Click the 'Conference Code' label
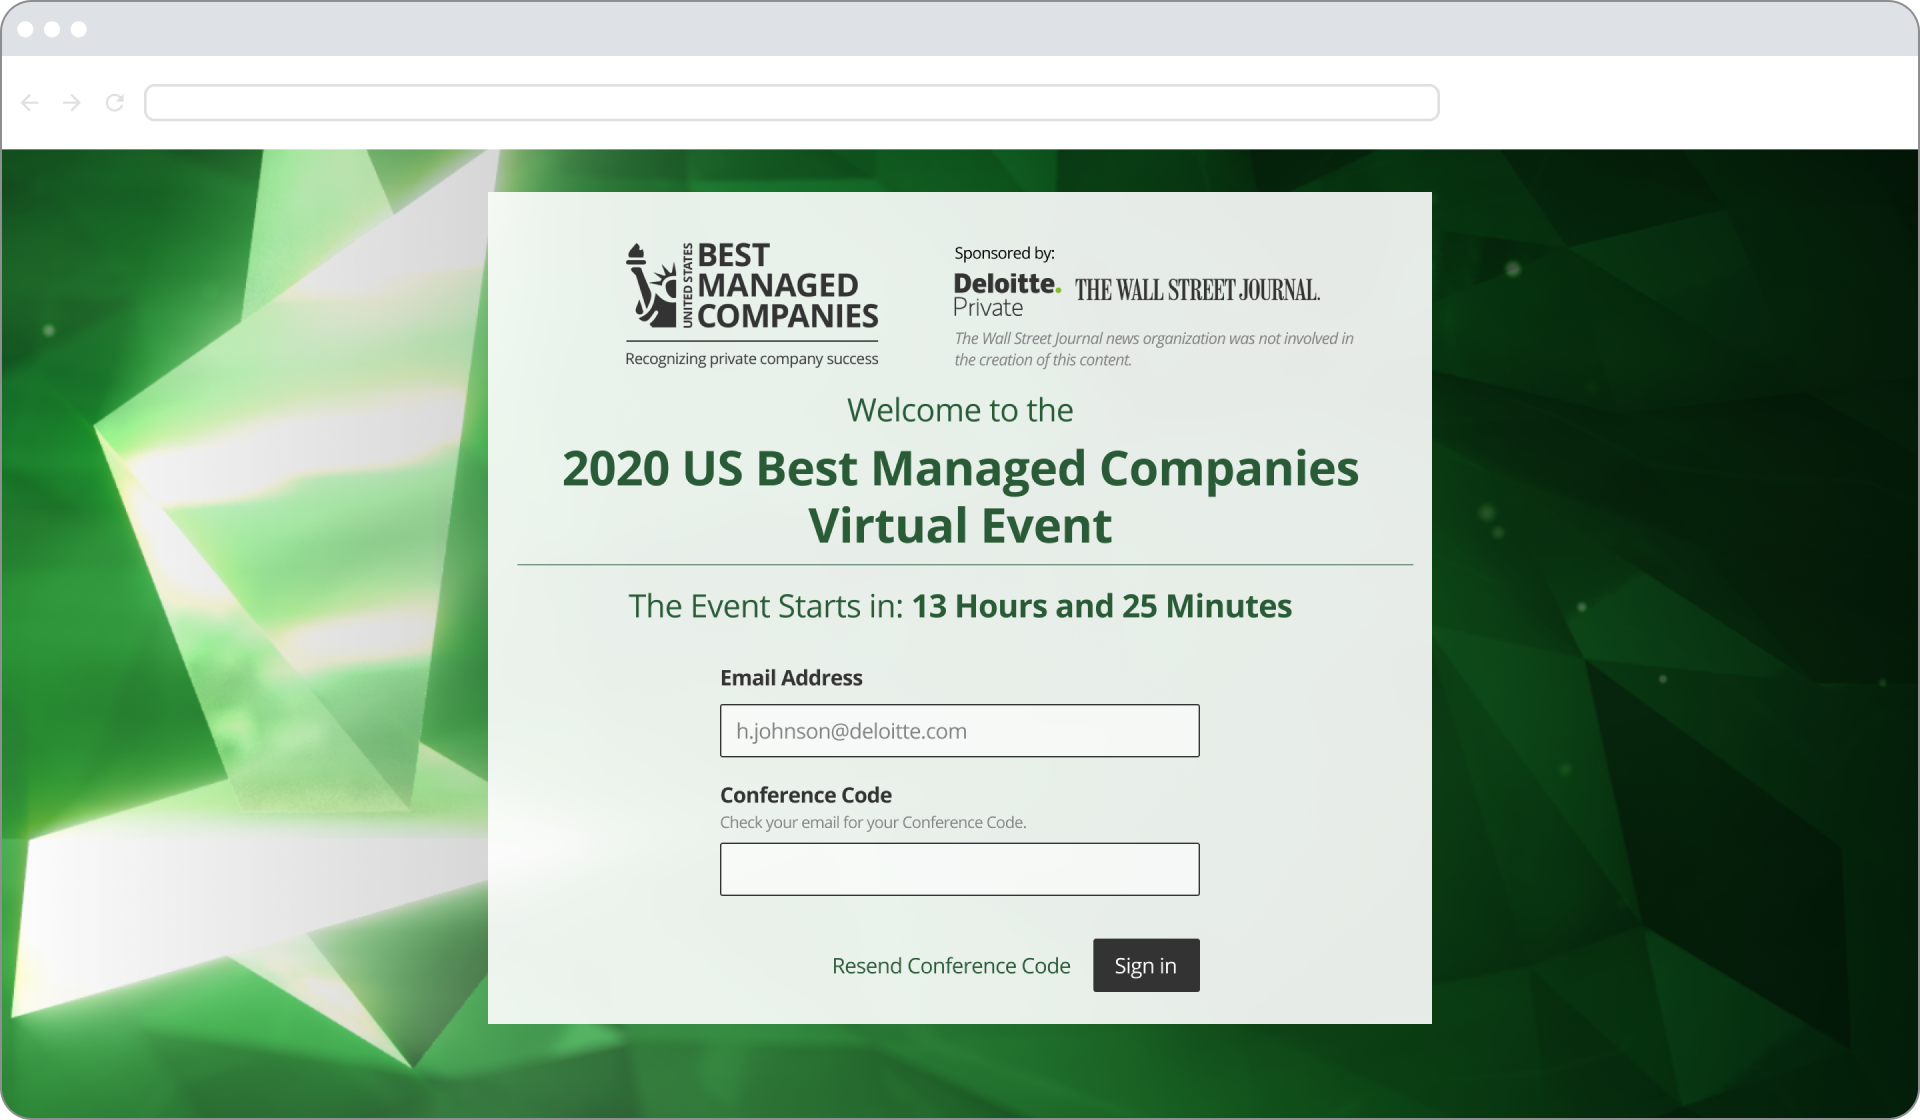The width and height of the screenshot is (1920, 1120). pos(806,795)
